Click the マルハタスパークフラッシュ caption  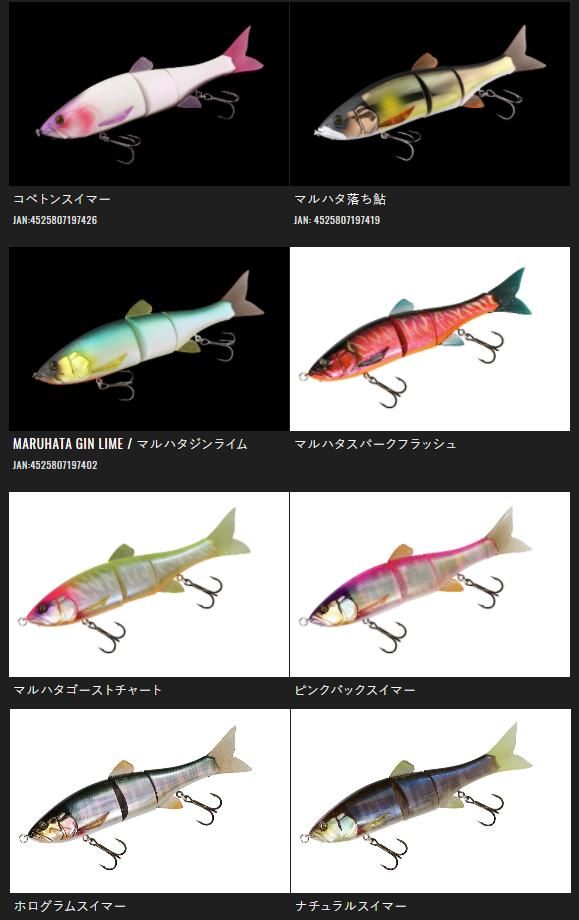click(x=375, y=444)
